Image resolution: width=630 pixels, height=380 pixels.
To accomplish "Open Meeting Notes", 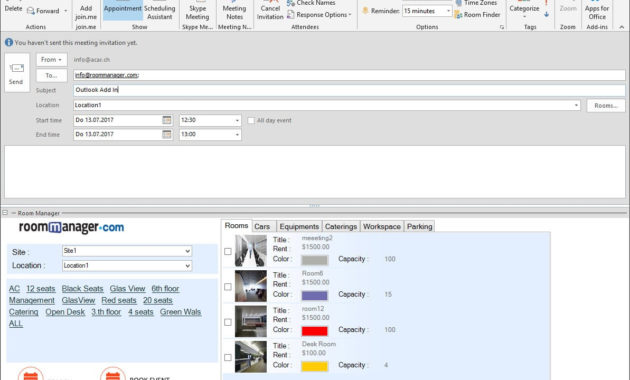I will coord(234,12).
